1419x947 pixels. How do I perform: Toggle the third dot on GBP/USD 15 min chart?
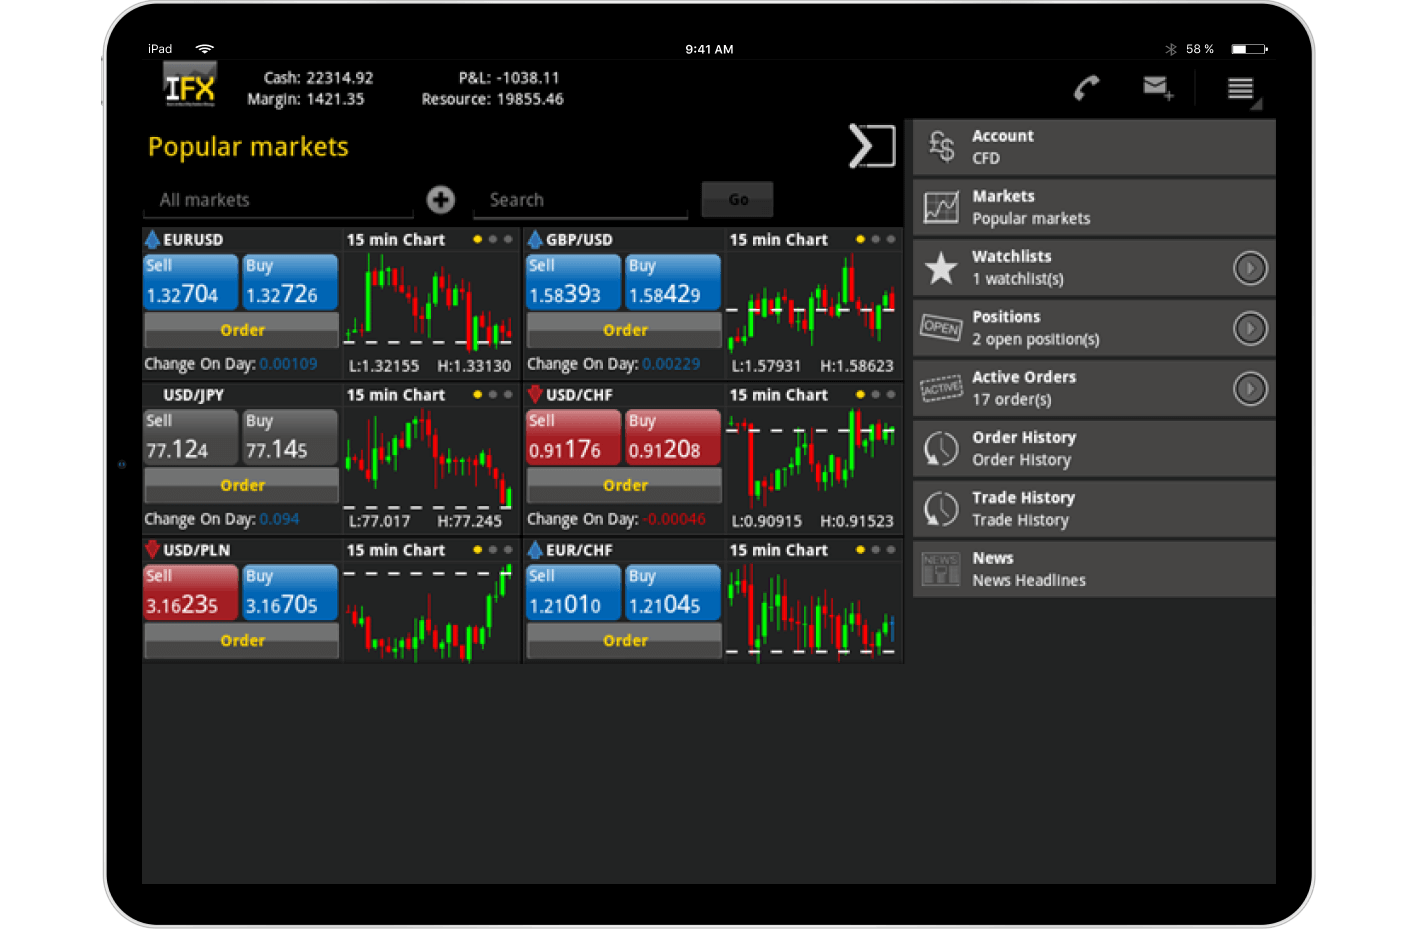890,239
